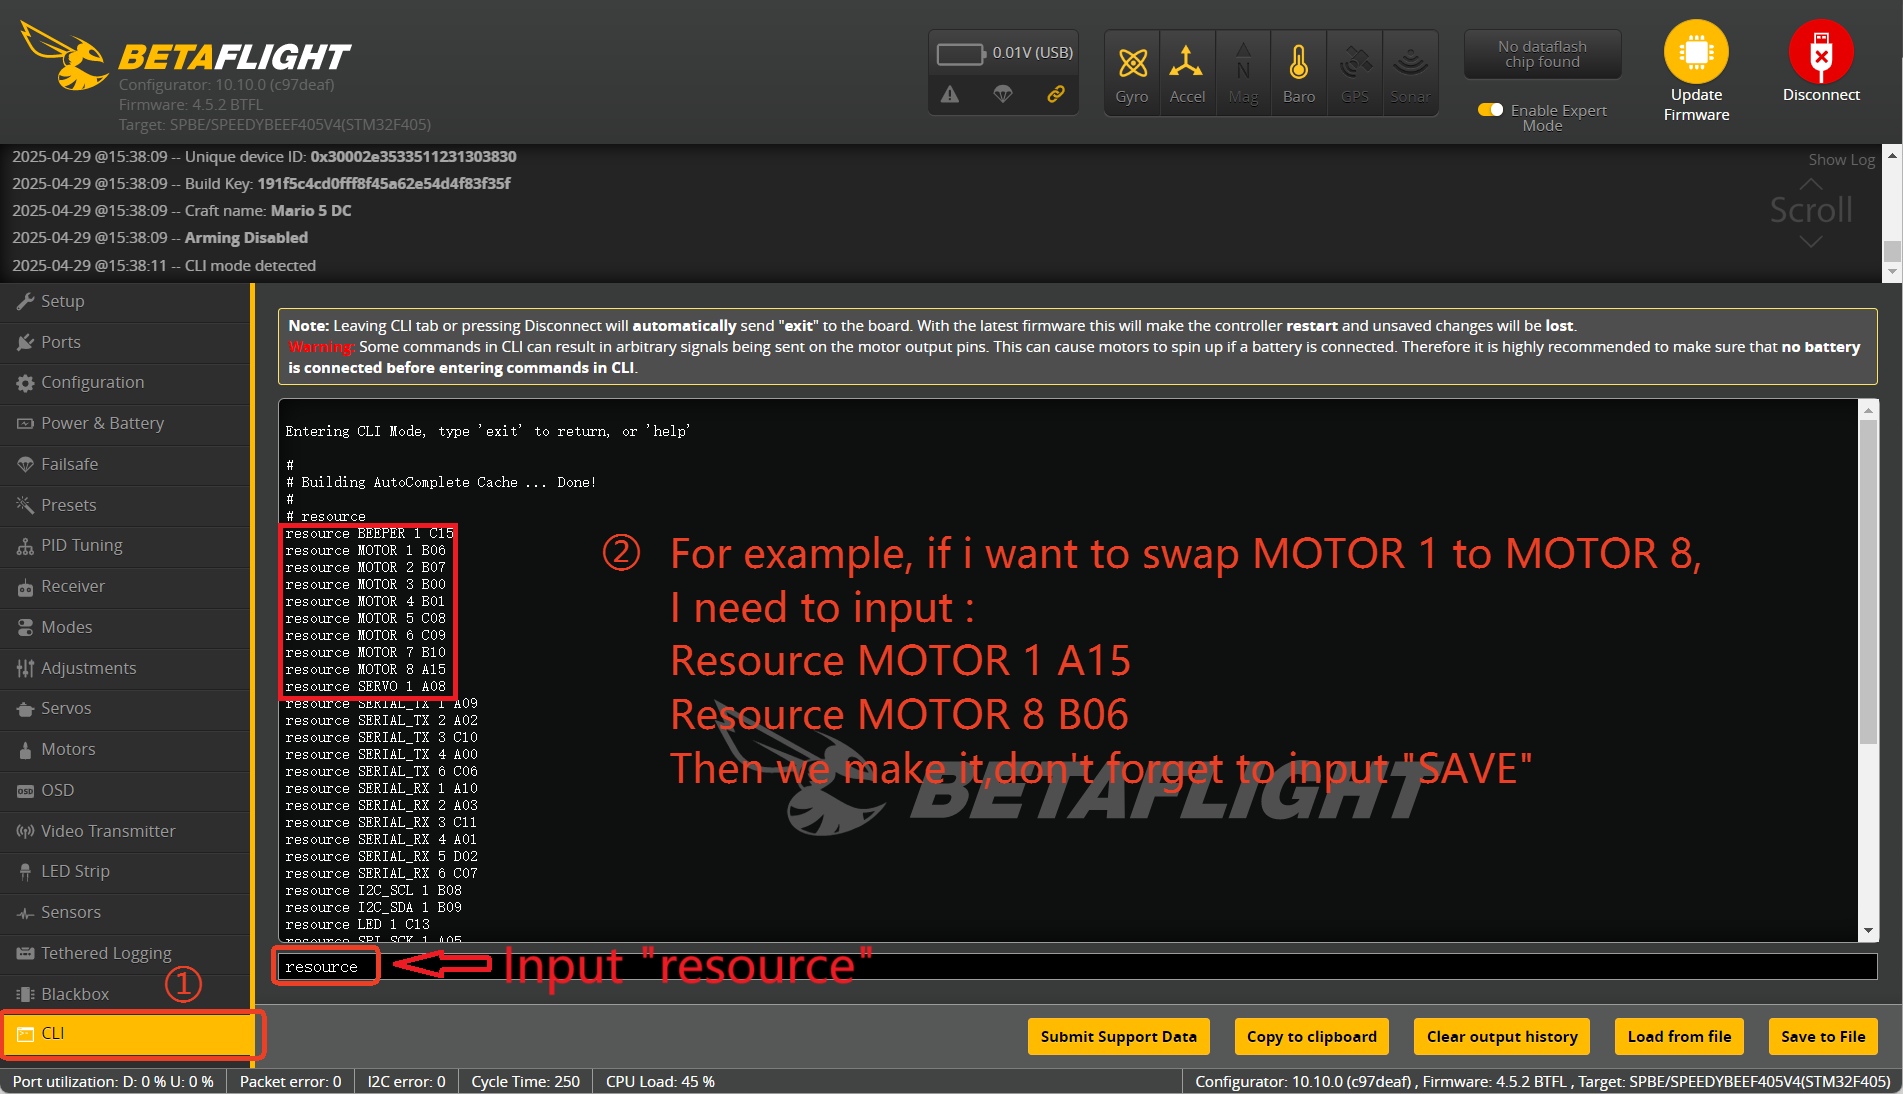Click Load from file button
Viewport: 1903px width, 1094px height.
[x=1679, y=1037]
